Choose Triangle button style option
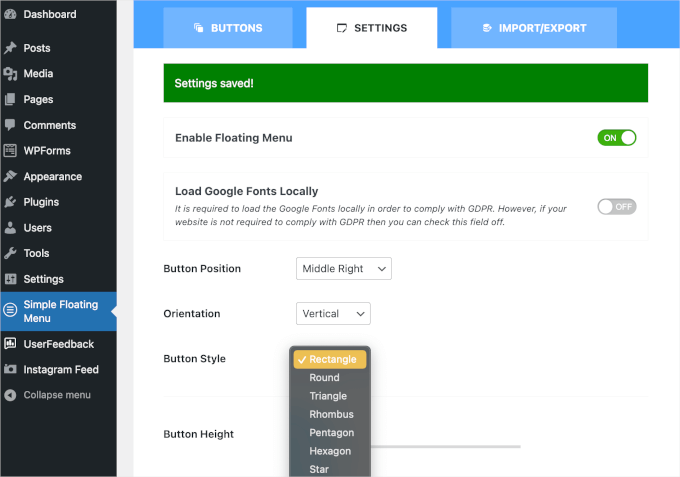Image resolution: width=680 pixels, height=477 pixels. point(330,396)
